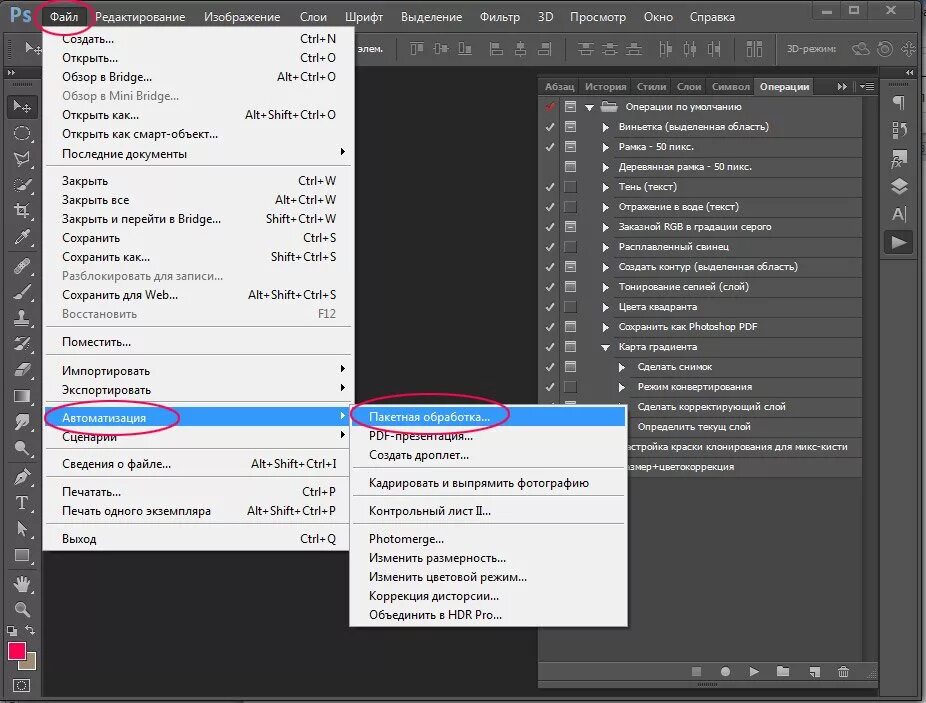Click the tan background color swatch
926x703 pixels.
coord(30,664)
